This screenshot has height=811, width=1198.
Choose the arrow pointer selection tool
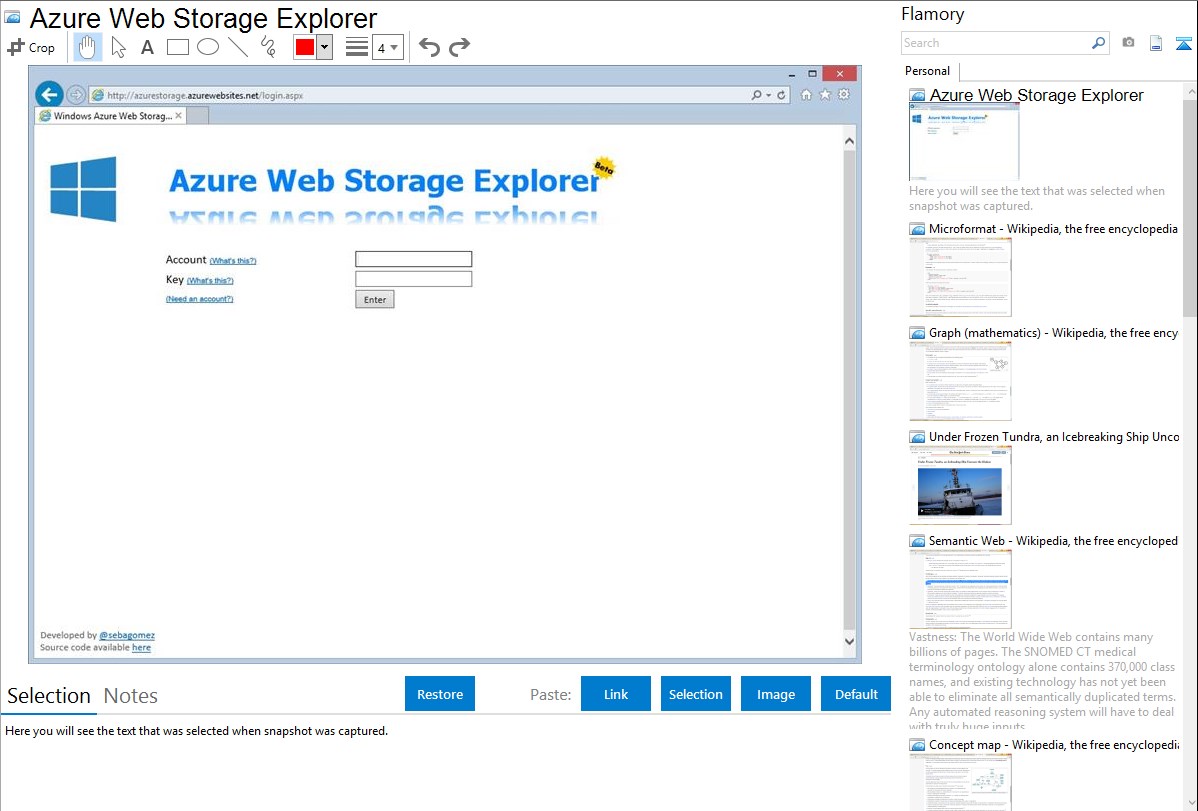[118, 47]
